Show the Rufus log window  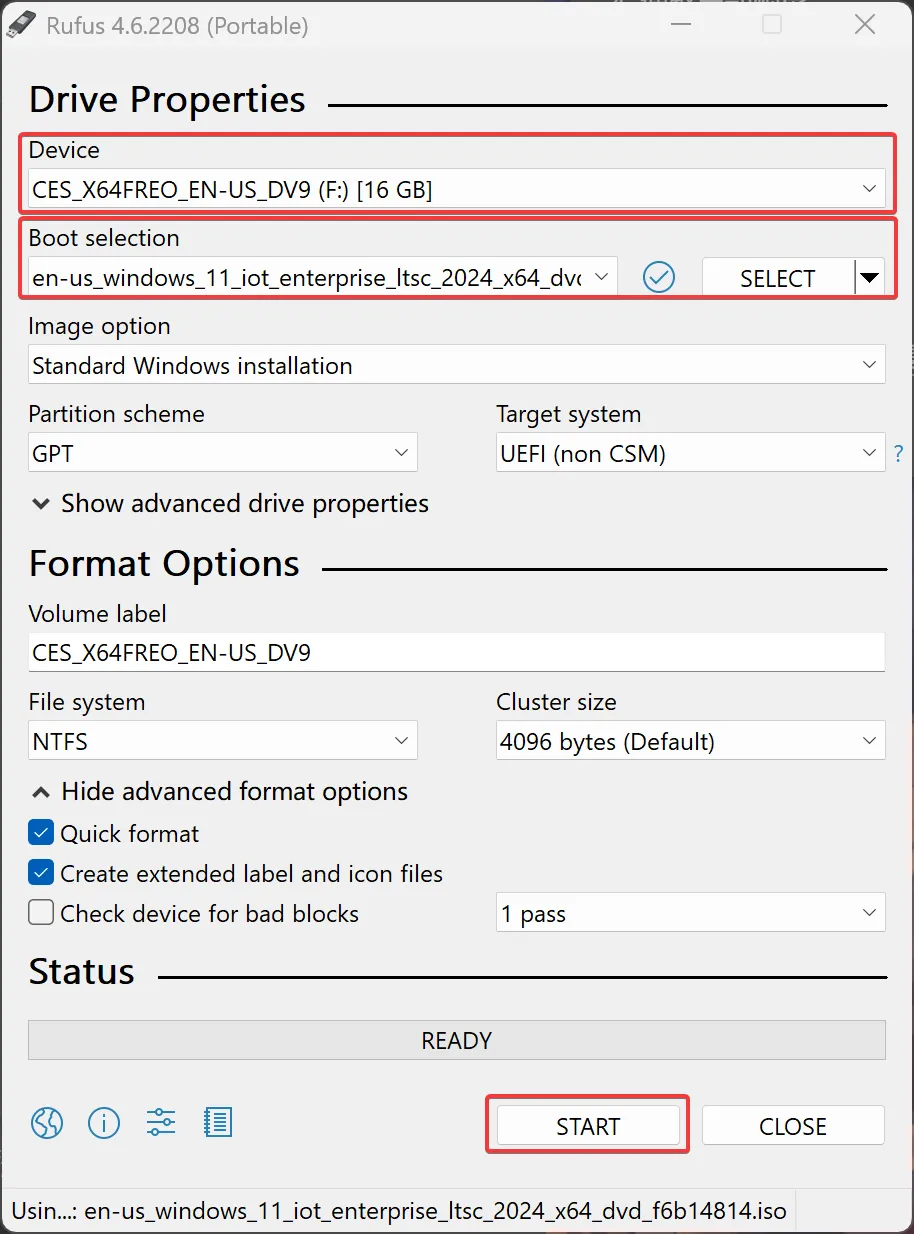[x=217, y=1123]
